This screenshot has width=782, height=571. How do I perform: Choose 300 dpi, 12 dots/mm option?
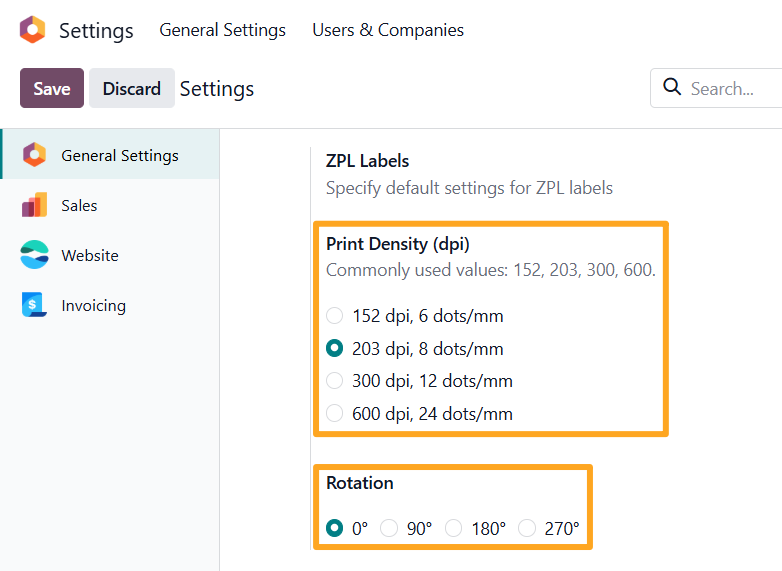(x=335, y=381)
